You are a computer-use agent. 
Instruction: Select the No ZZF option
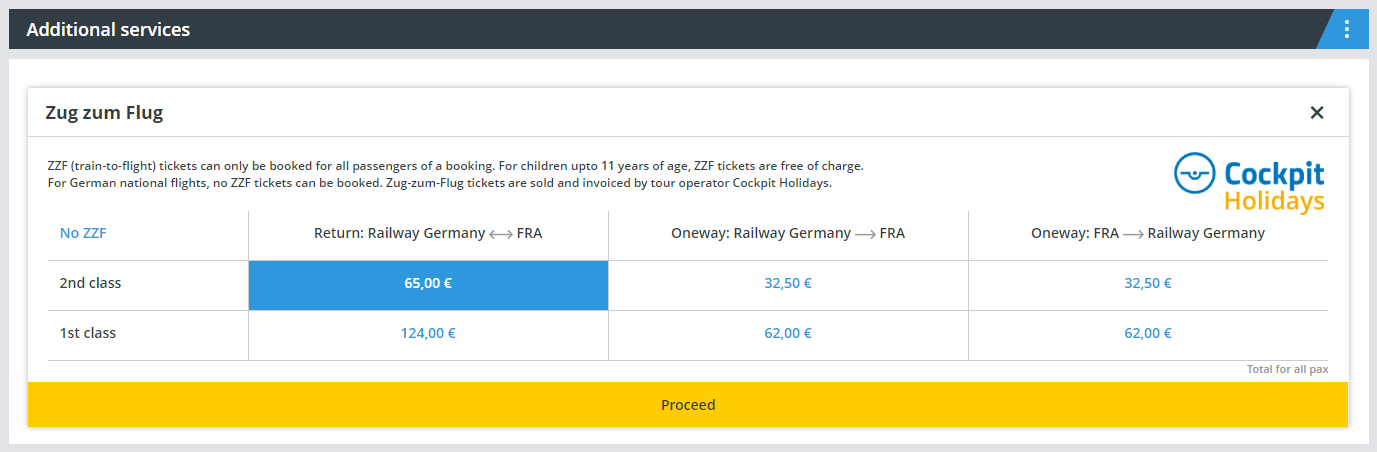[83, 233]
